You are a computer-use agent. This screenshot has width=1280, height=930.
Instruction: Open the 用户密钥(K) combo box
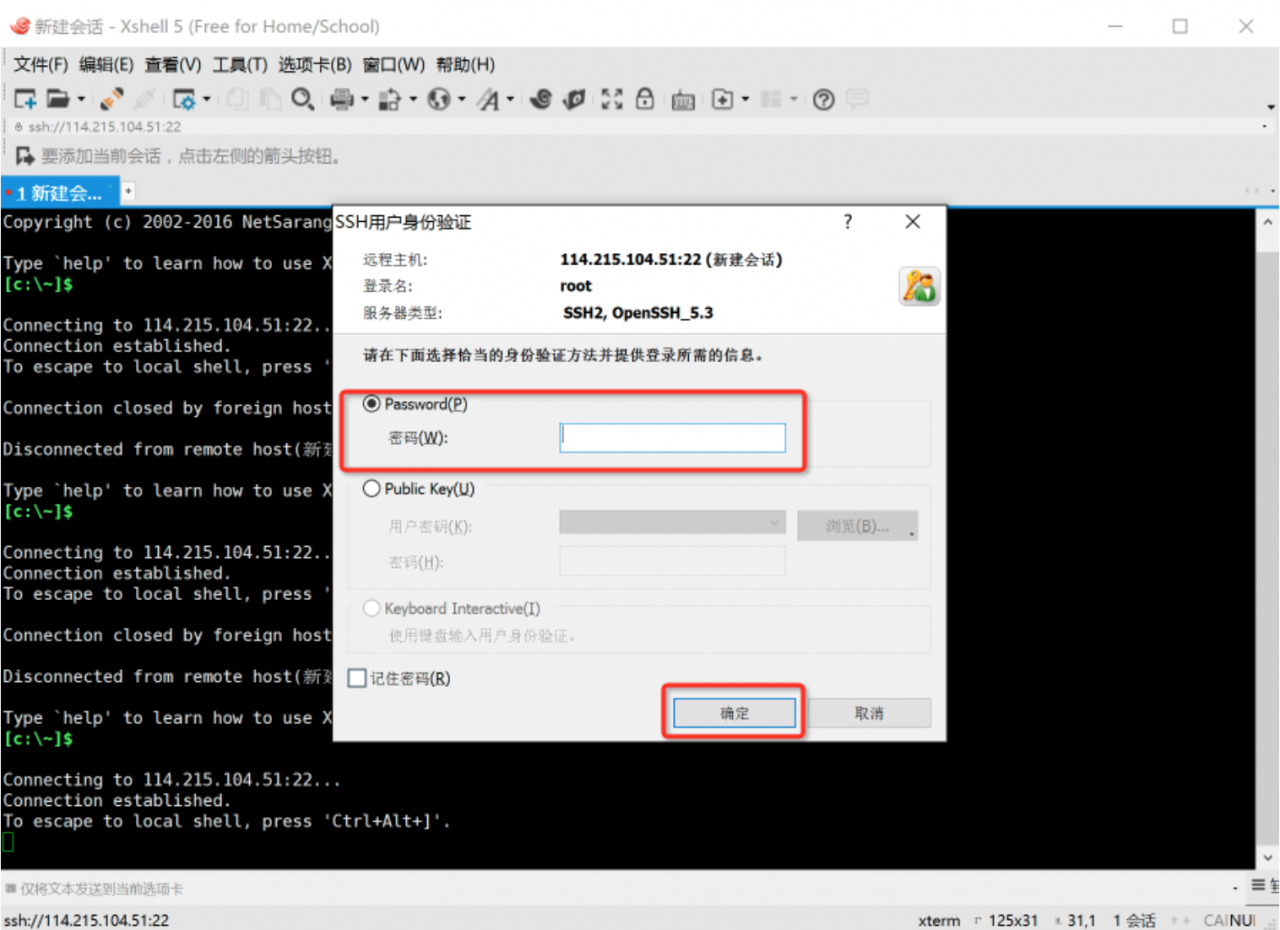(673, 522)
